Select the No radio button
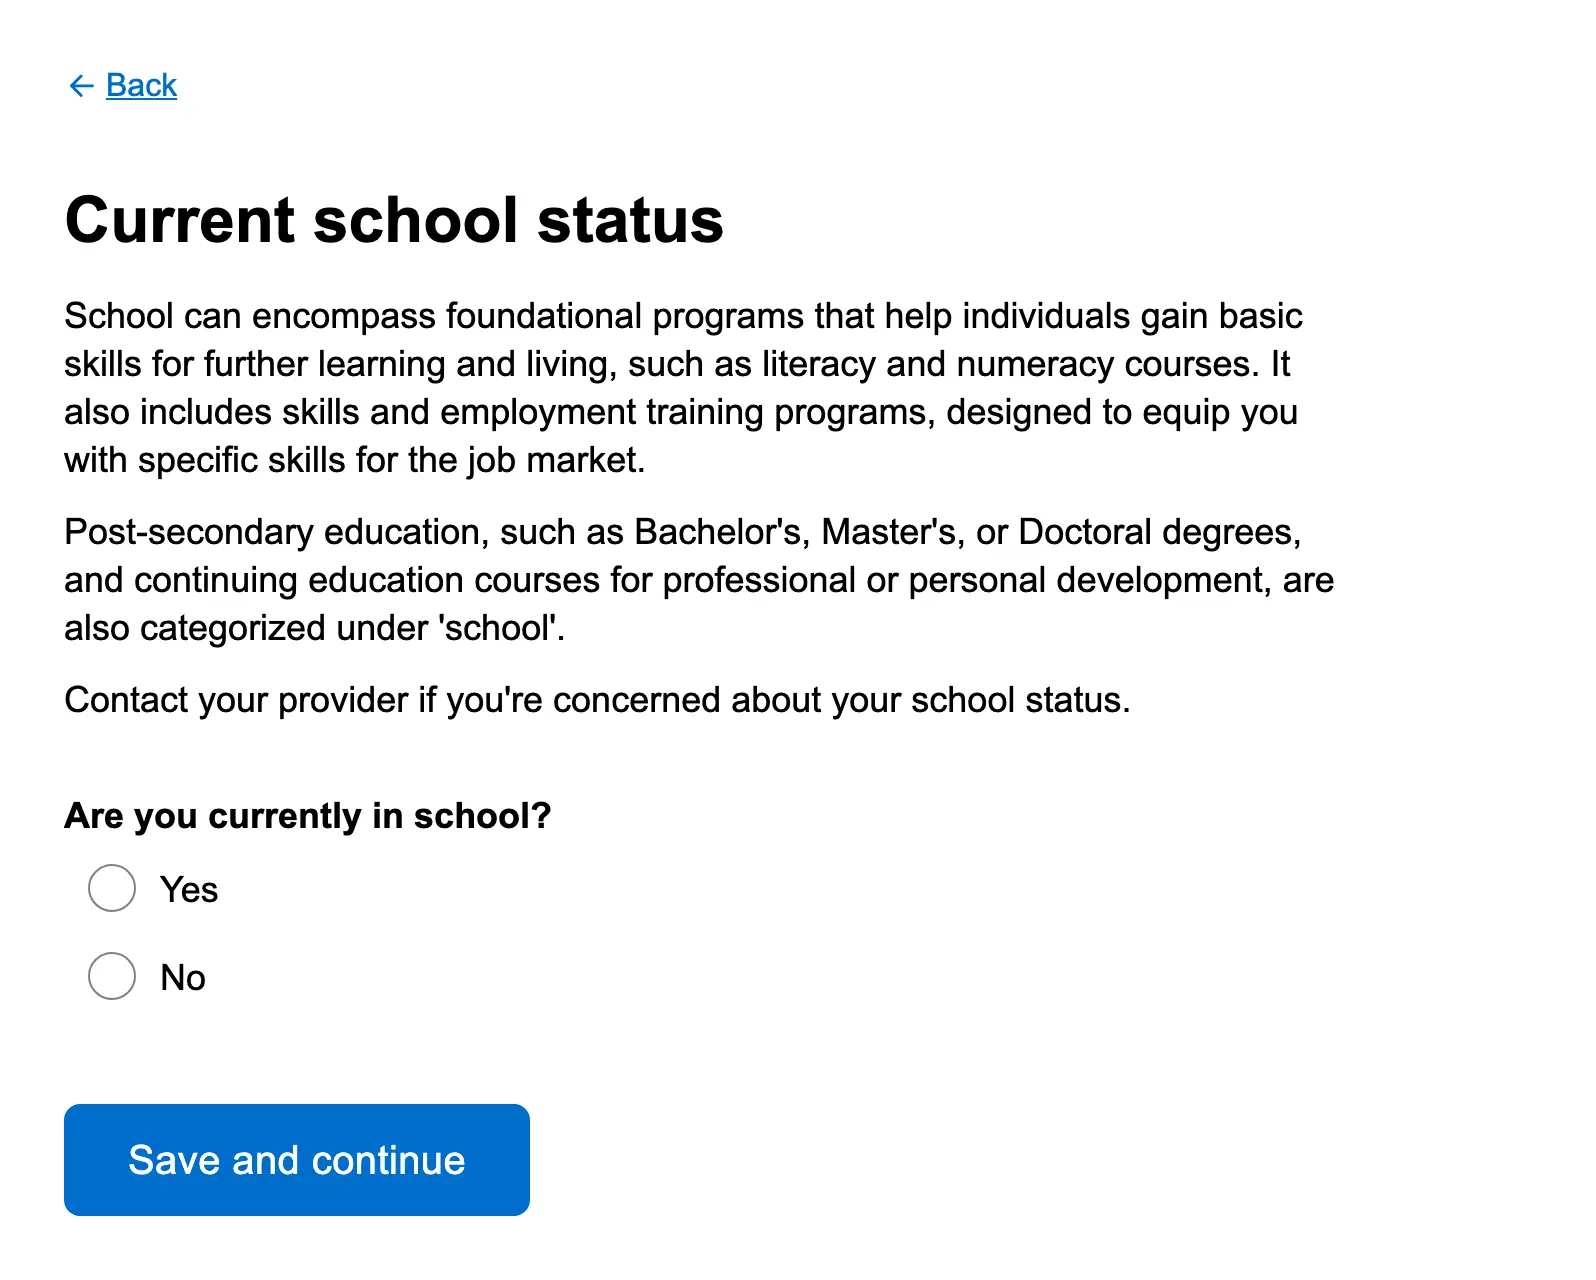This screenshot has height=1280, width=1596. (x=112, y=976)
